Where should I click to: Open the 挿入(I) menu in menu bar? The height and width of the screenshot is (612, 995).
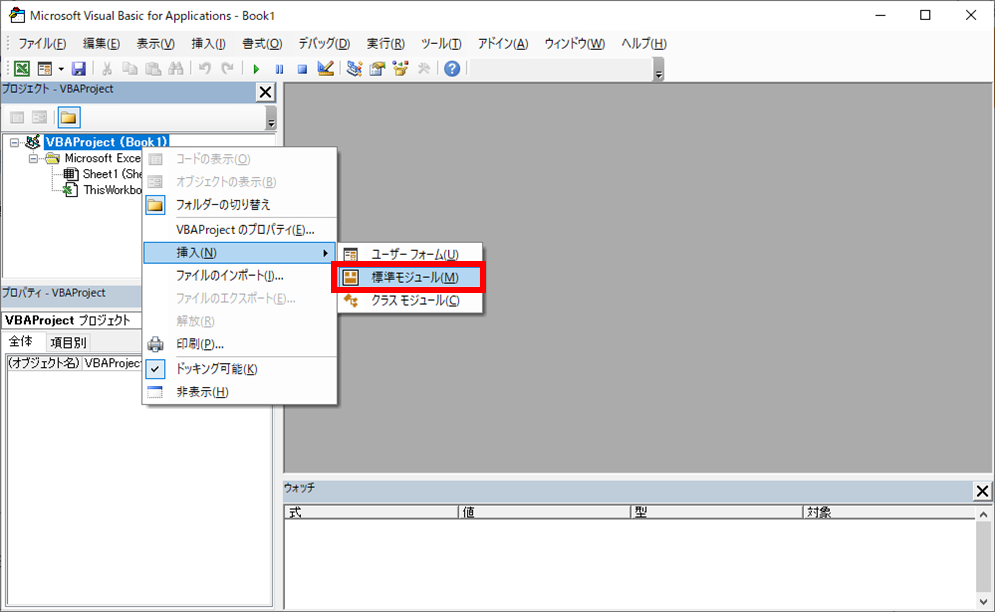208,44
